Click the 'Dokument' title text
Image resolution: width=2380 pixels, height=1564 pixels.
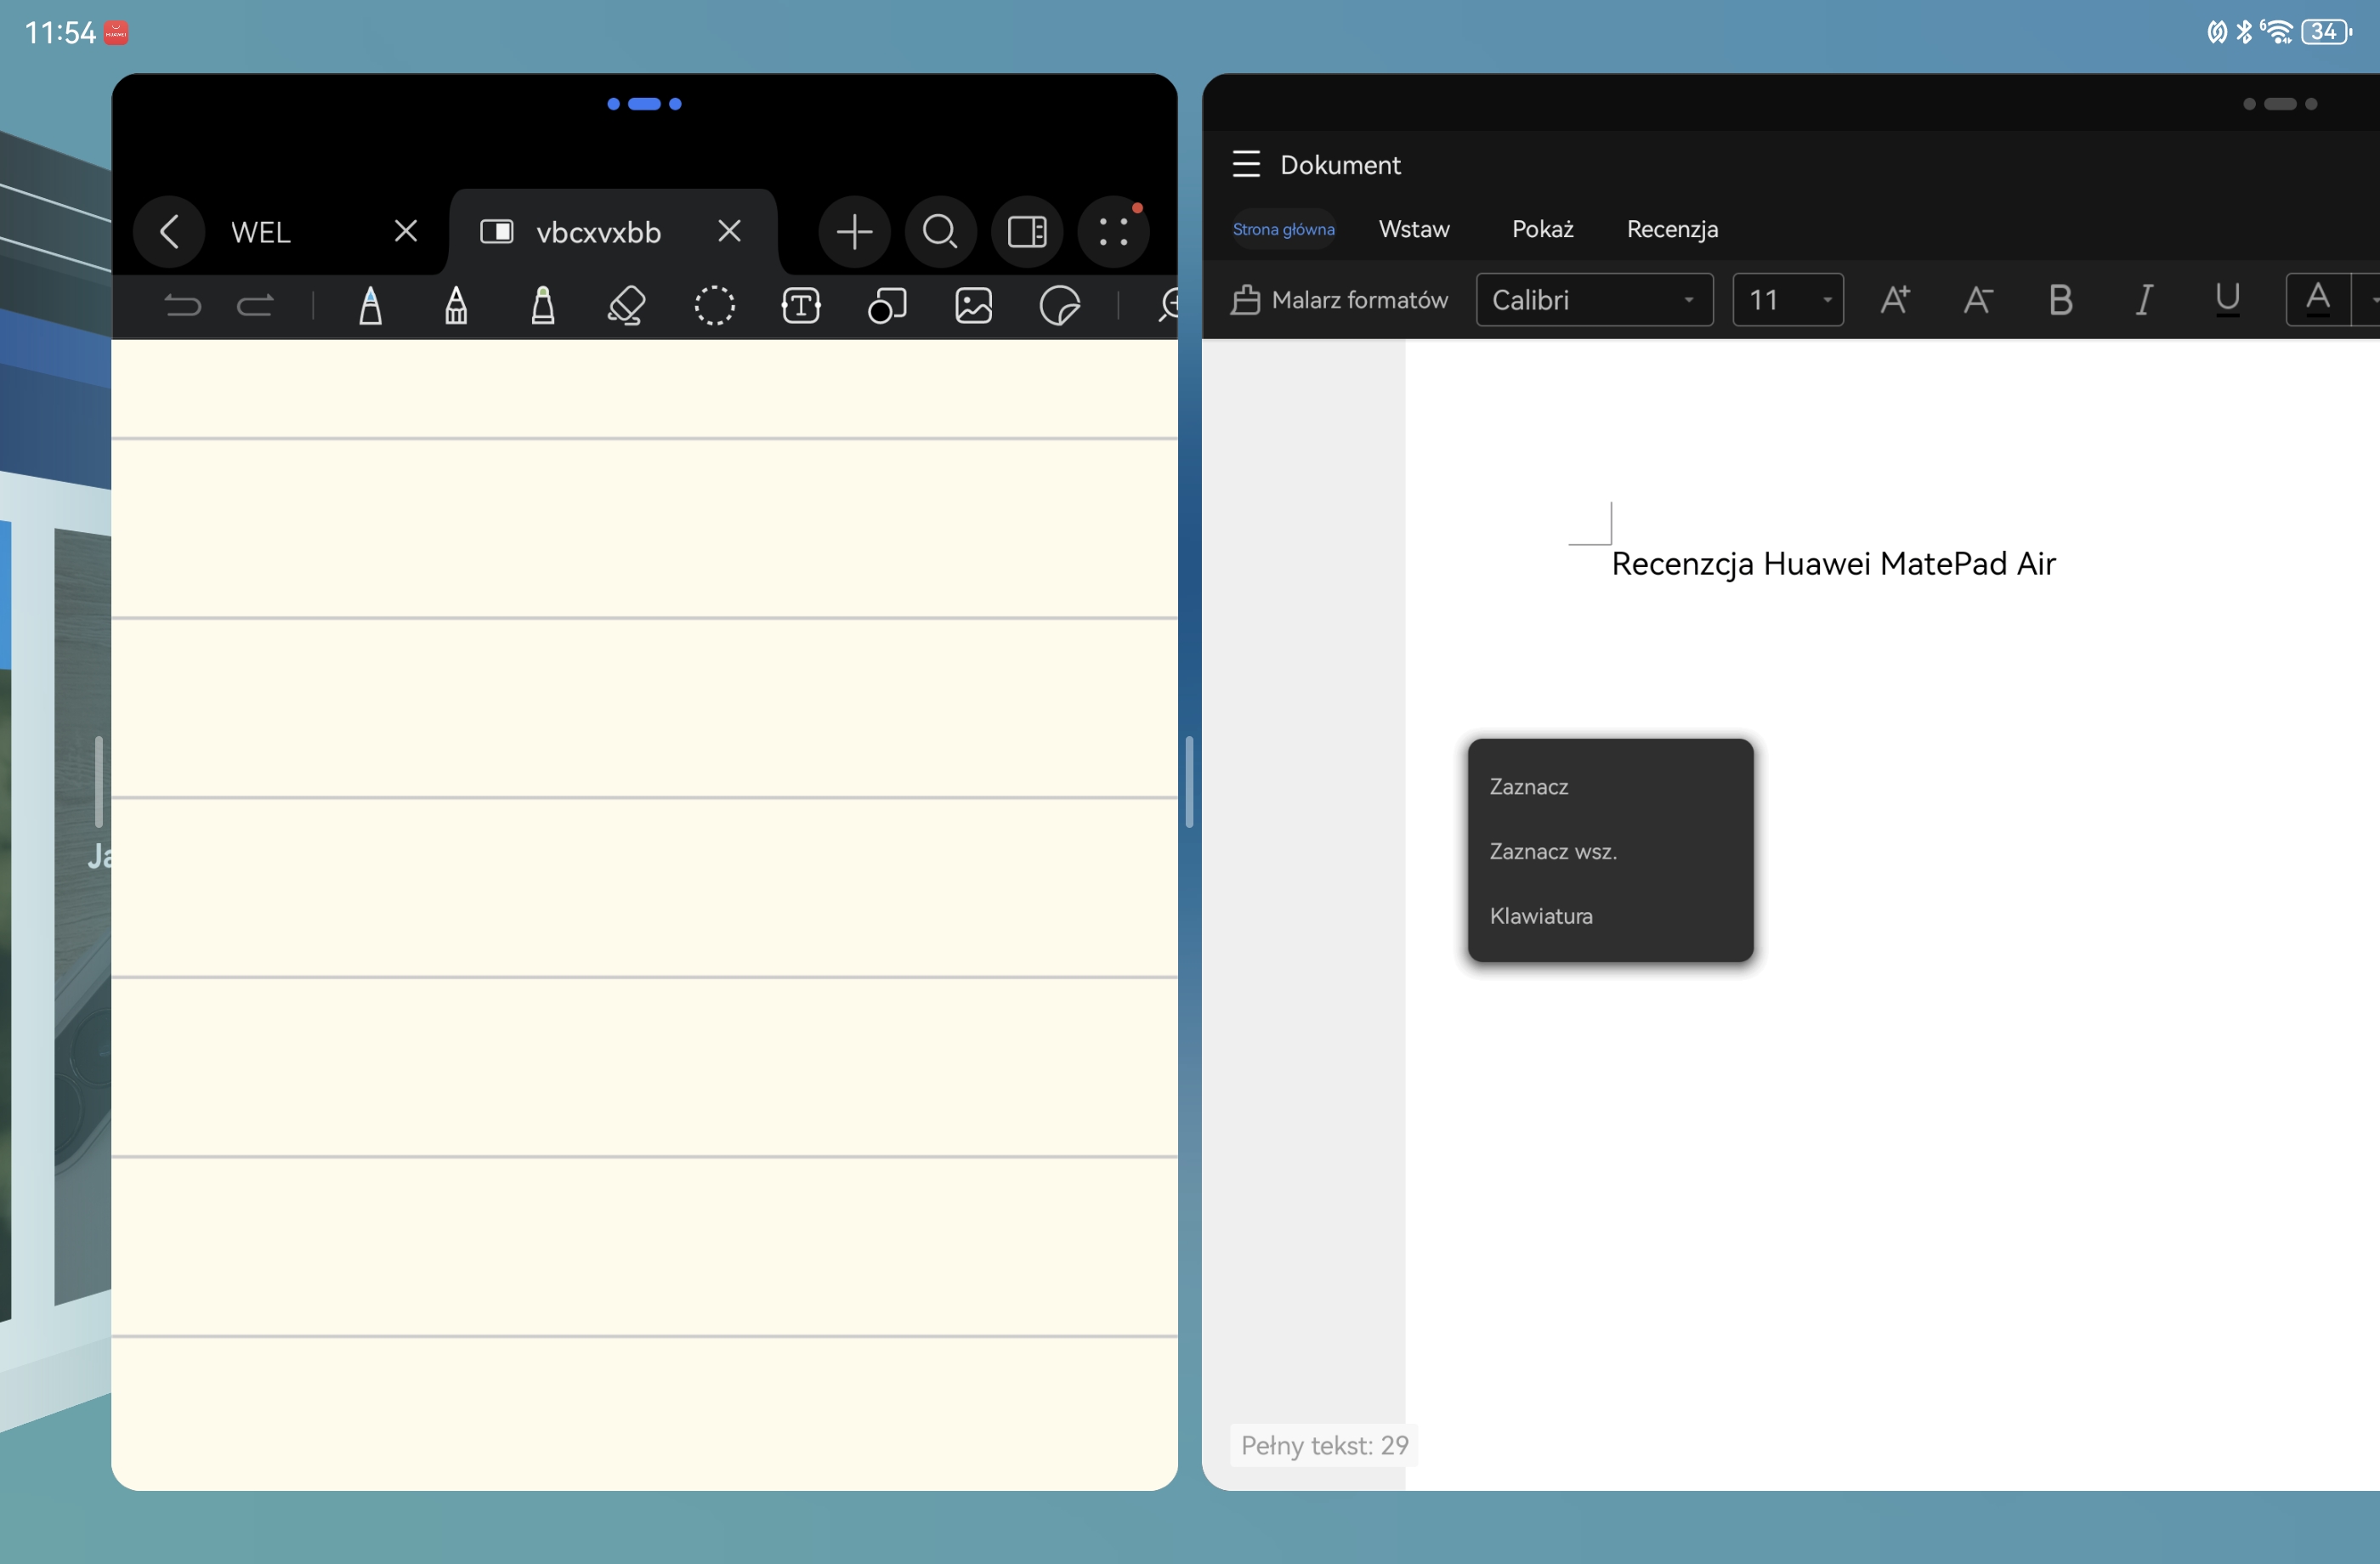[1340, 165]
